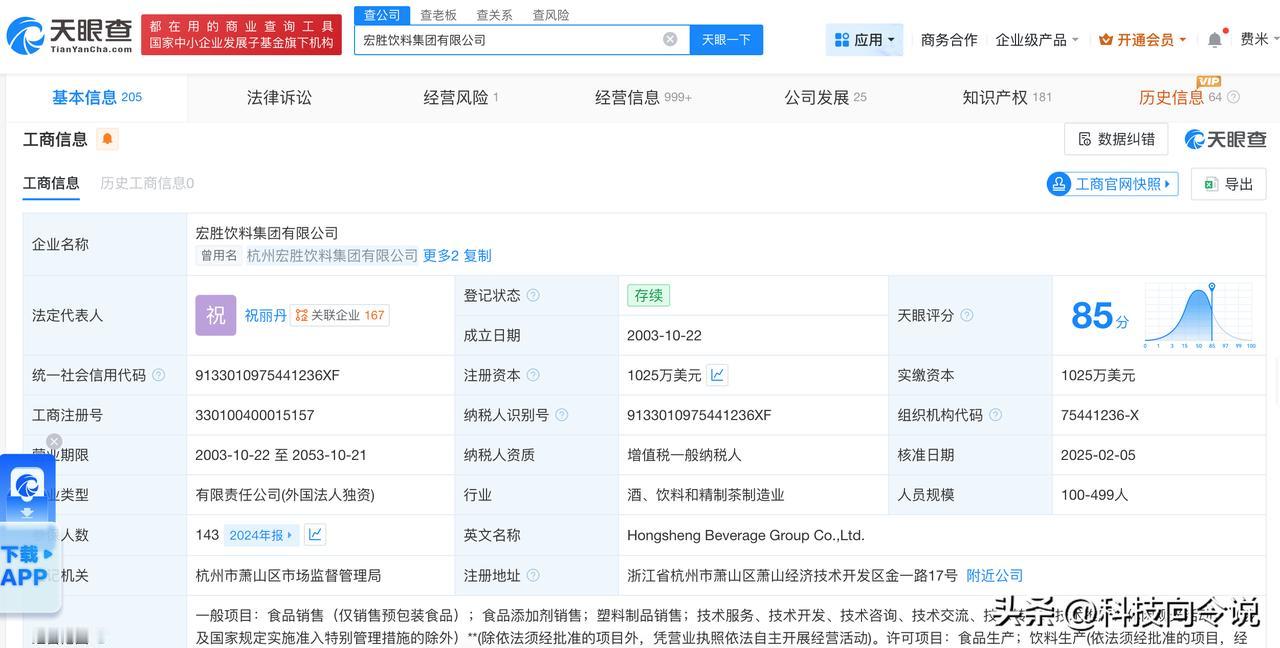Switch to 查风险 search tab
The image size is (1280, 648).
[x=550, y=15]
